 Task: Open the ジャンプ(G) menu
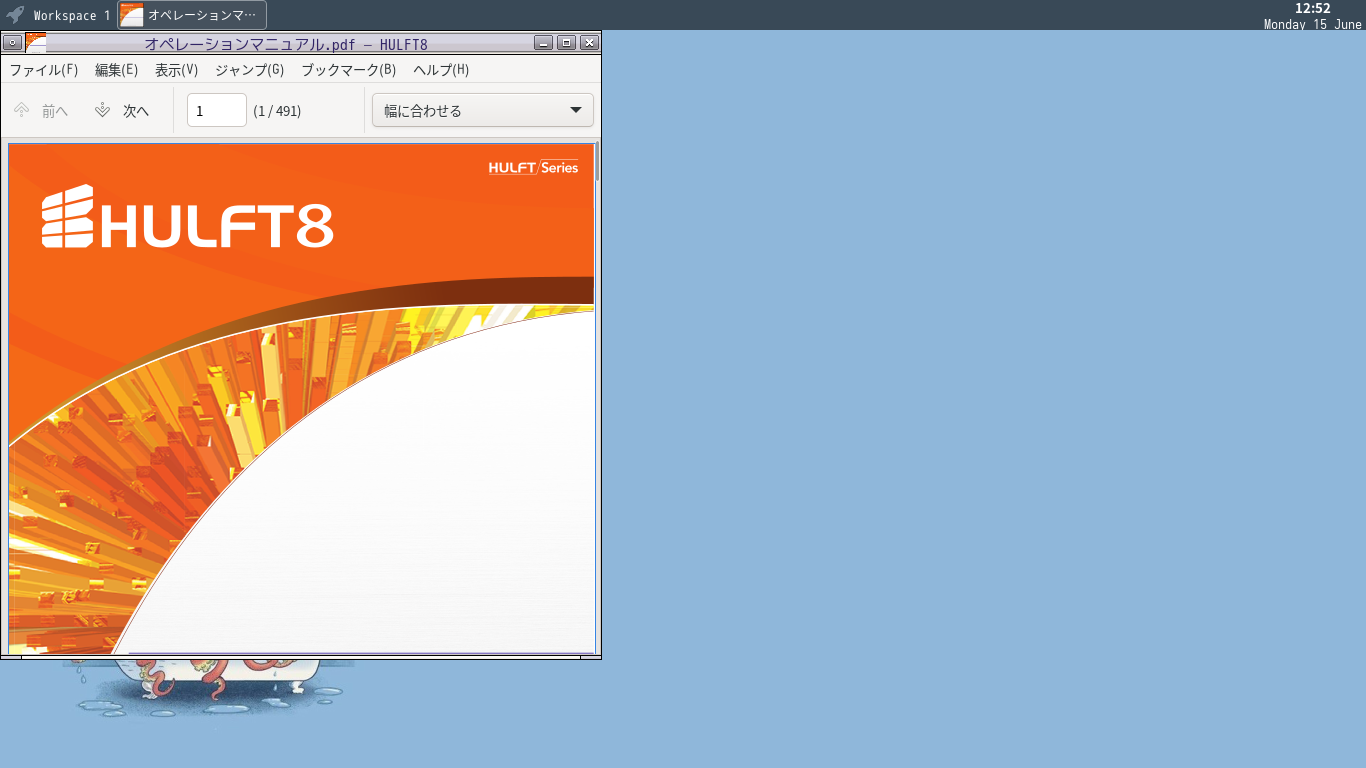point(250,70)
